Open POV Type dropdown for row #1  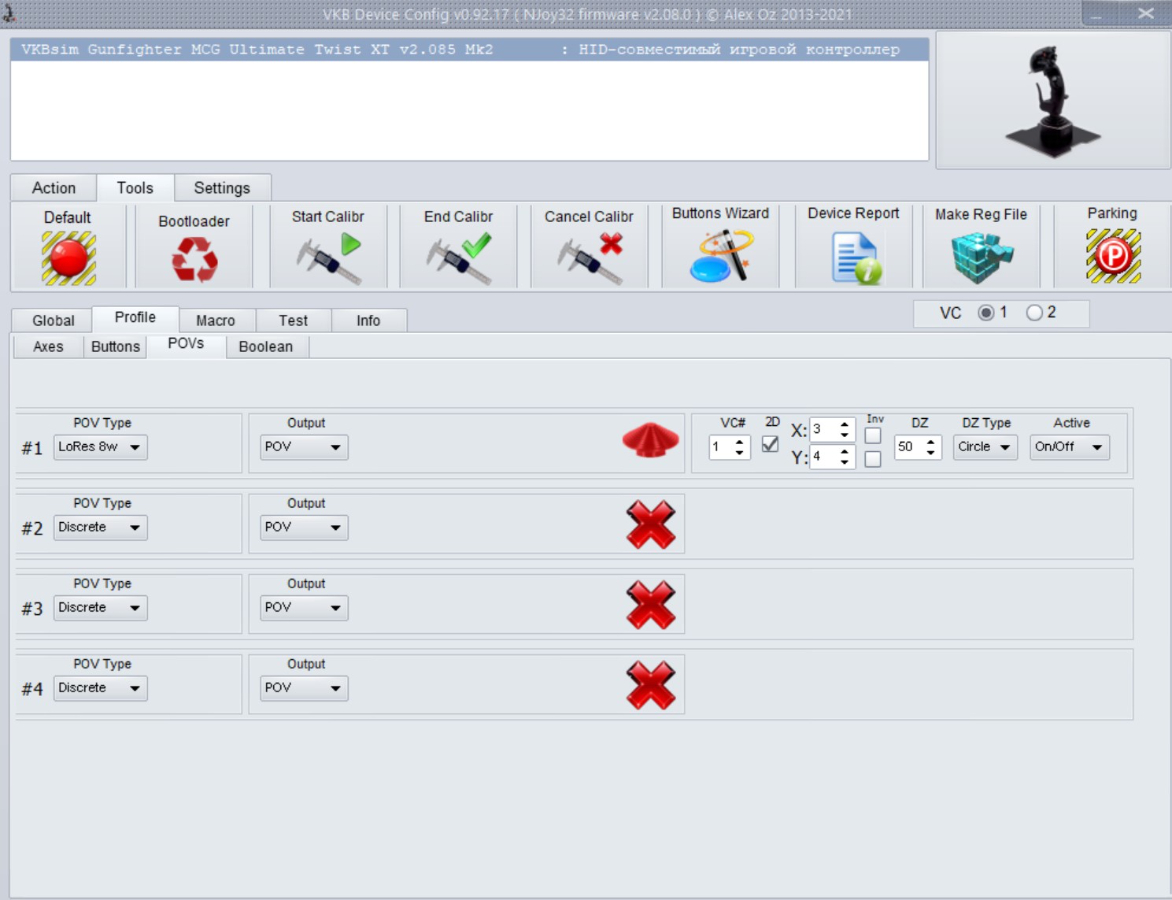(x=100, y=447)
